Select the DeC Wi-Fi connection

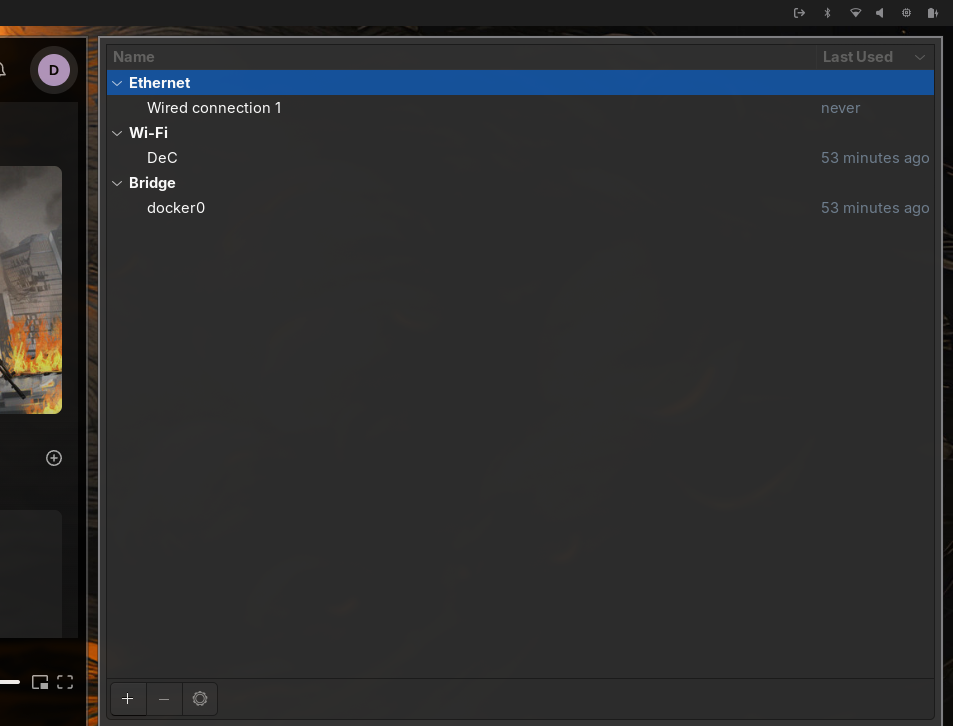point(162,158)
